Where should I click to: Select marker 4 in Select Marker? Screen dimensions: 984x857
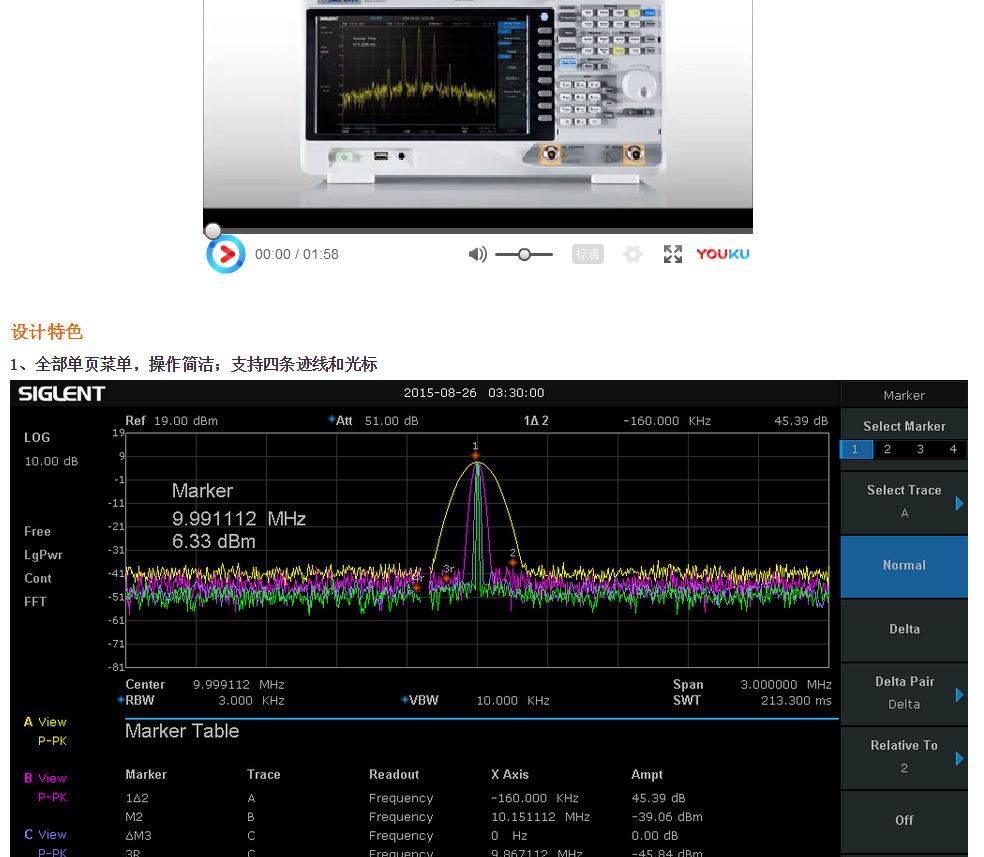(952, 450)
